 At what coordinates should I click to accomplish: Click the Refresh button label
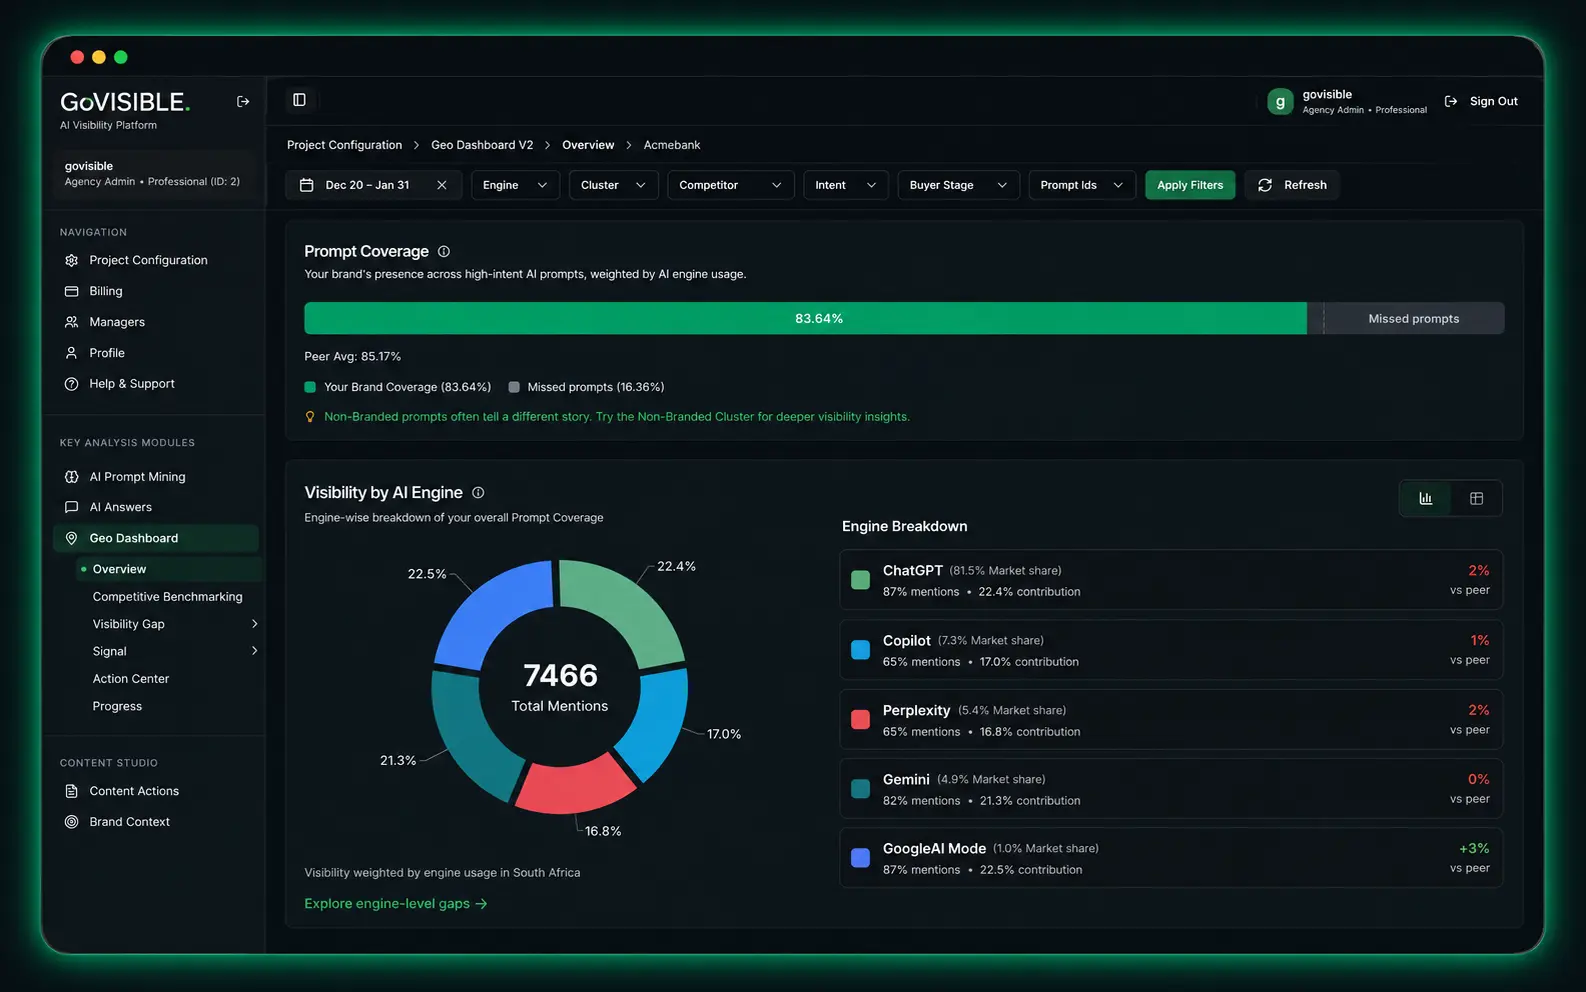point(1305,185)
